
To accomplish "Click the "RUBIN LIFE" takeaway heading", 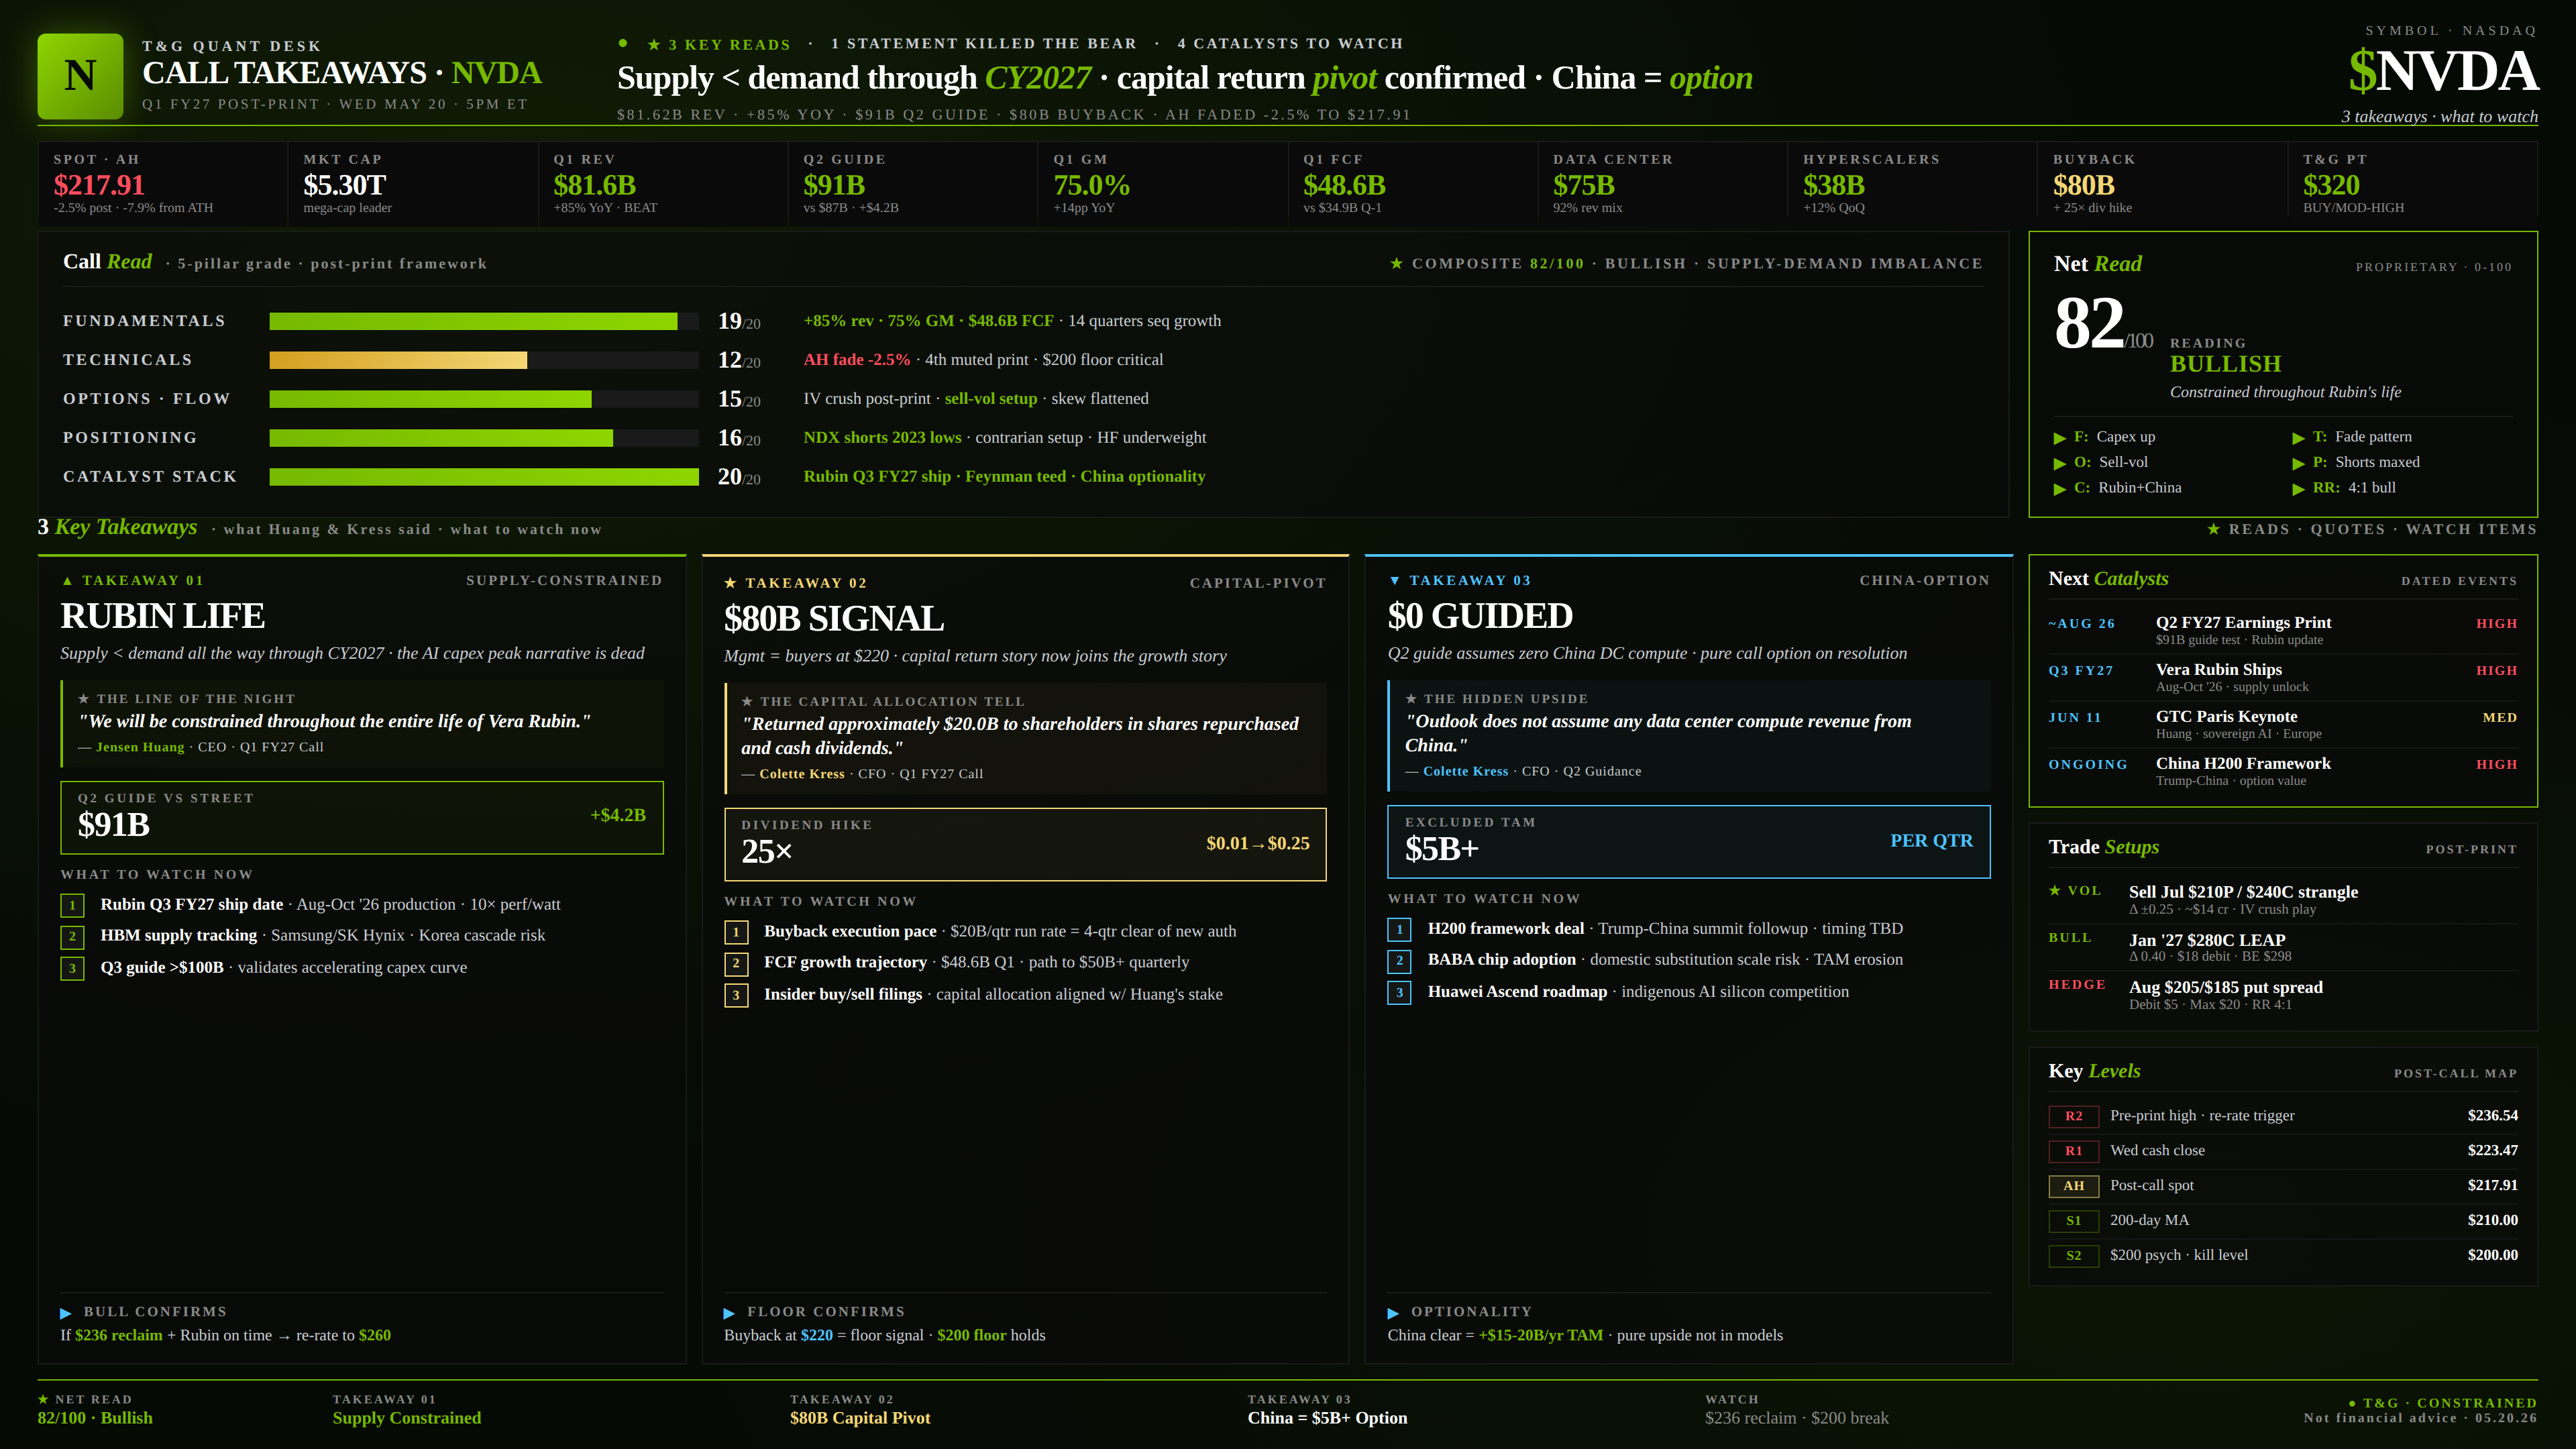I will [x=163, y=616].
